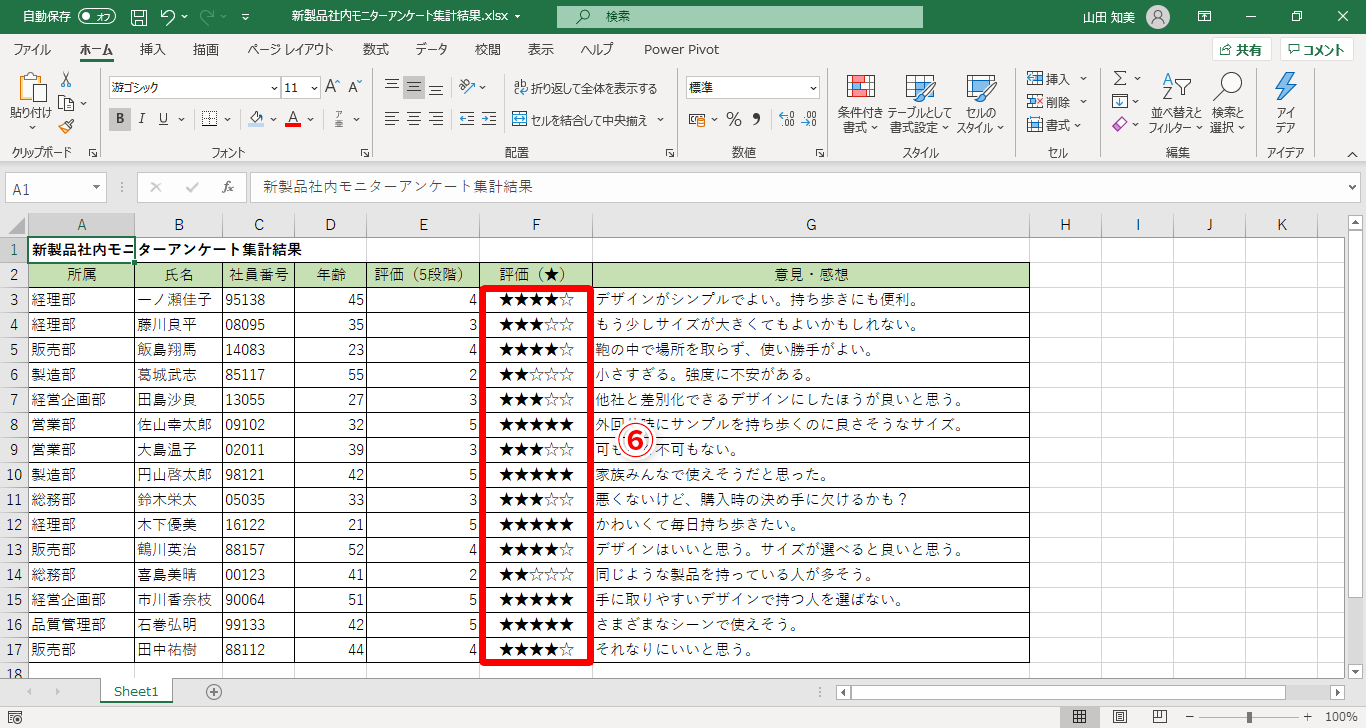Viewport: 1366px width, 728px height.
Task: Toggle the AutoSave (自動保存) switch
Action: (96, 17)
